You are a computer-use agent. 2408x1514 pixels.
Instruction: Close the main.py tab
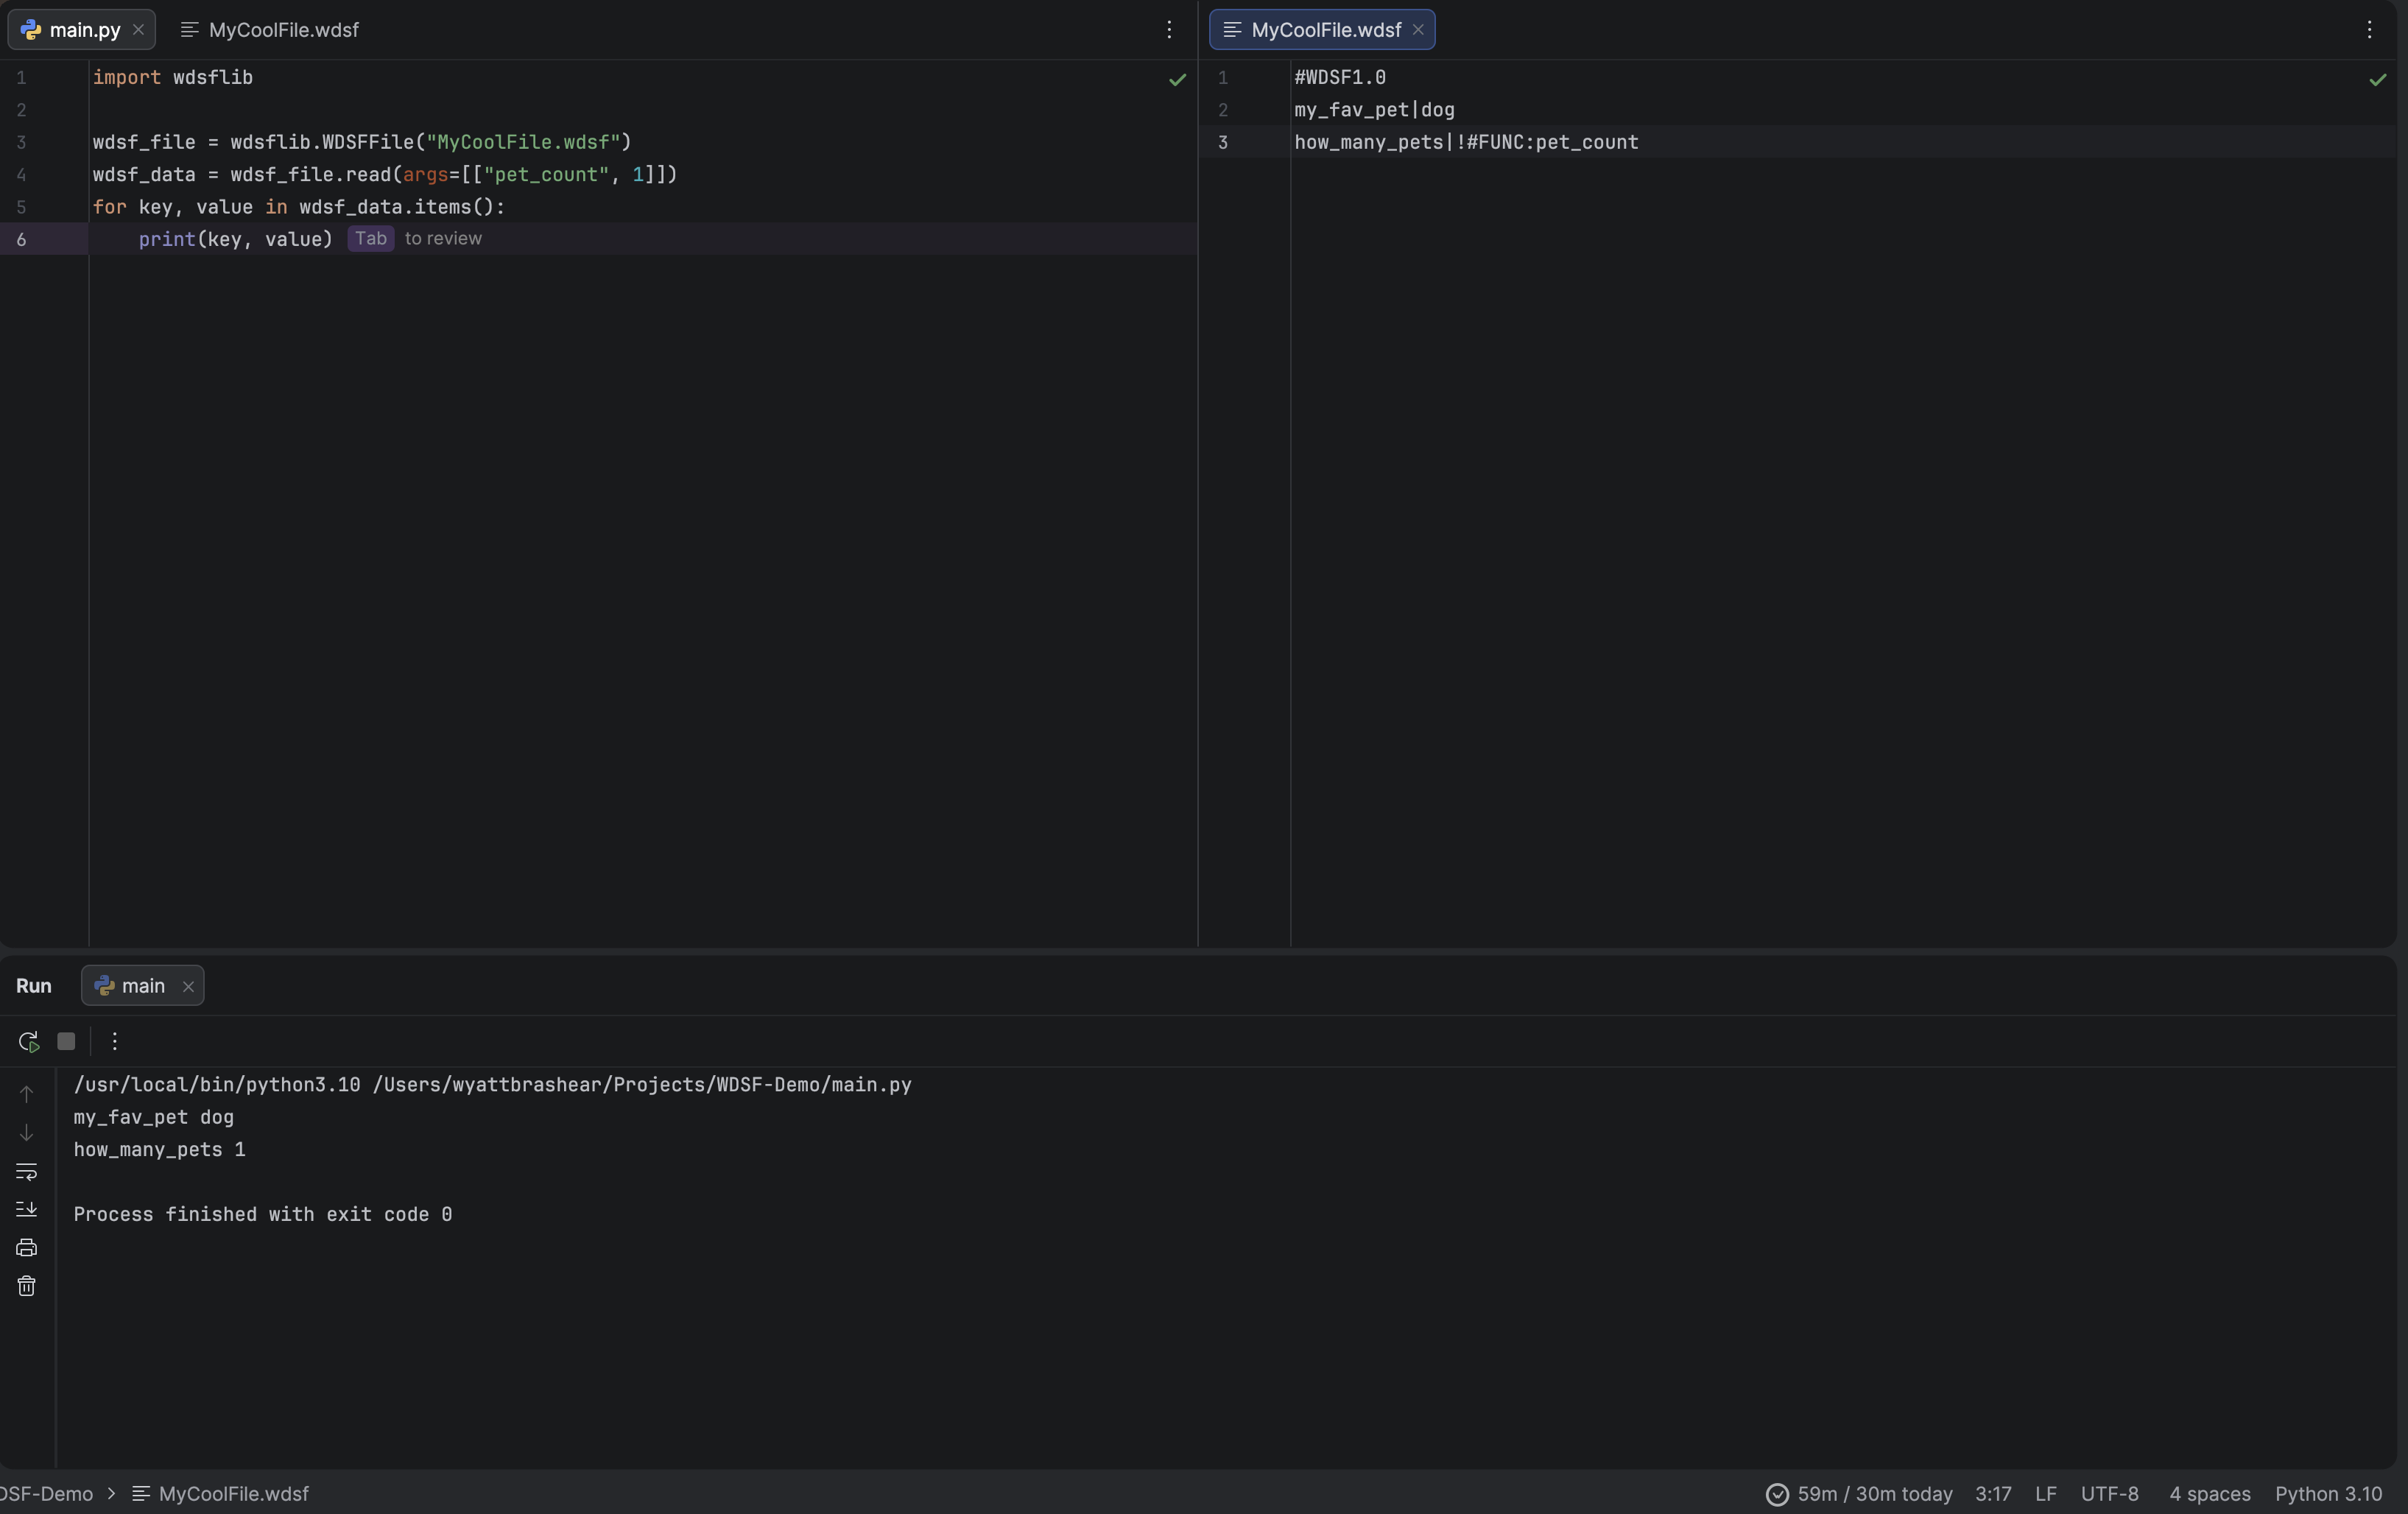pyautogui.click(x=139, y=30)
